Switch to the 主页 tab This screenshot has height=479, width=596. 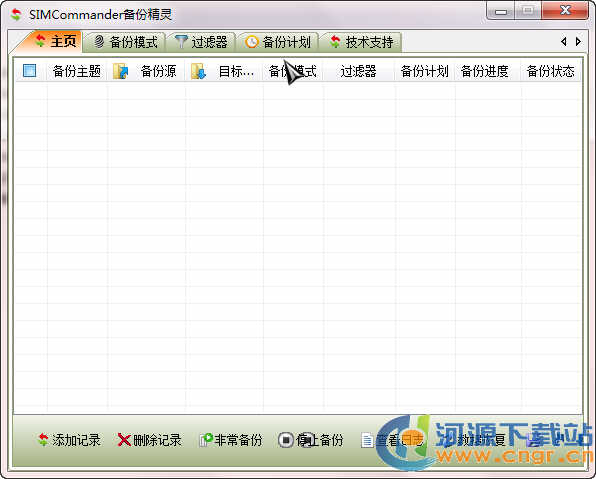pyautogui.click(x=56, y=41)
